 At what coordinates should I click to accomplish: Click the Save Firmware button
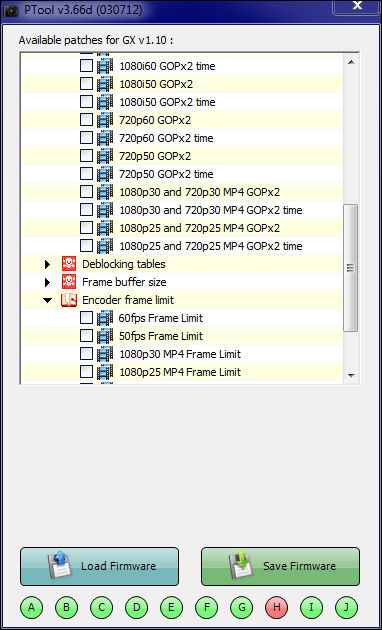[x=280, y=566]
